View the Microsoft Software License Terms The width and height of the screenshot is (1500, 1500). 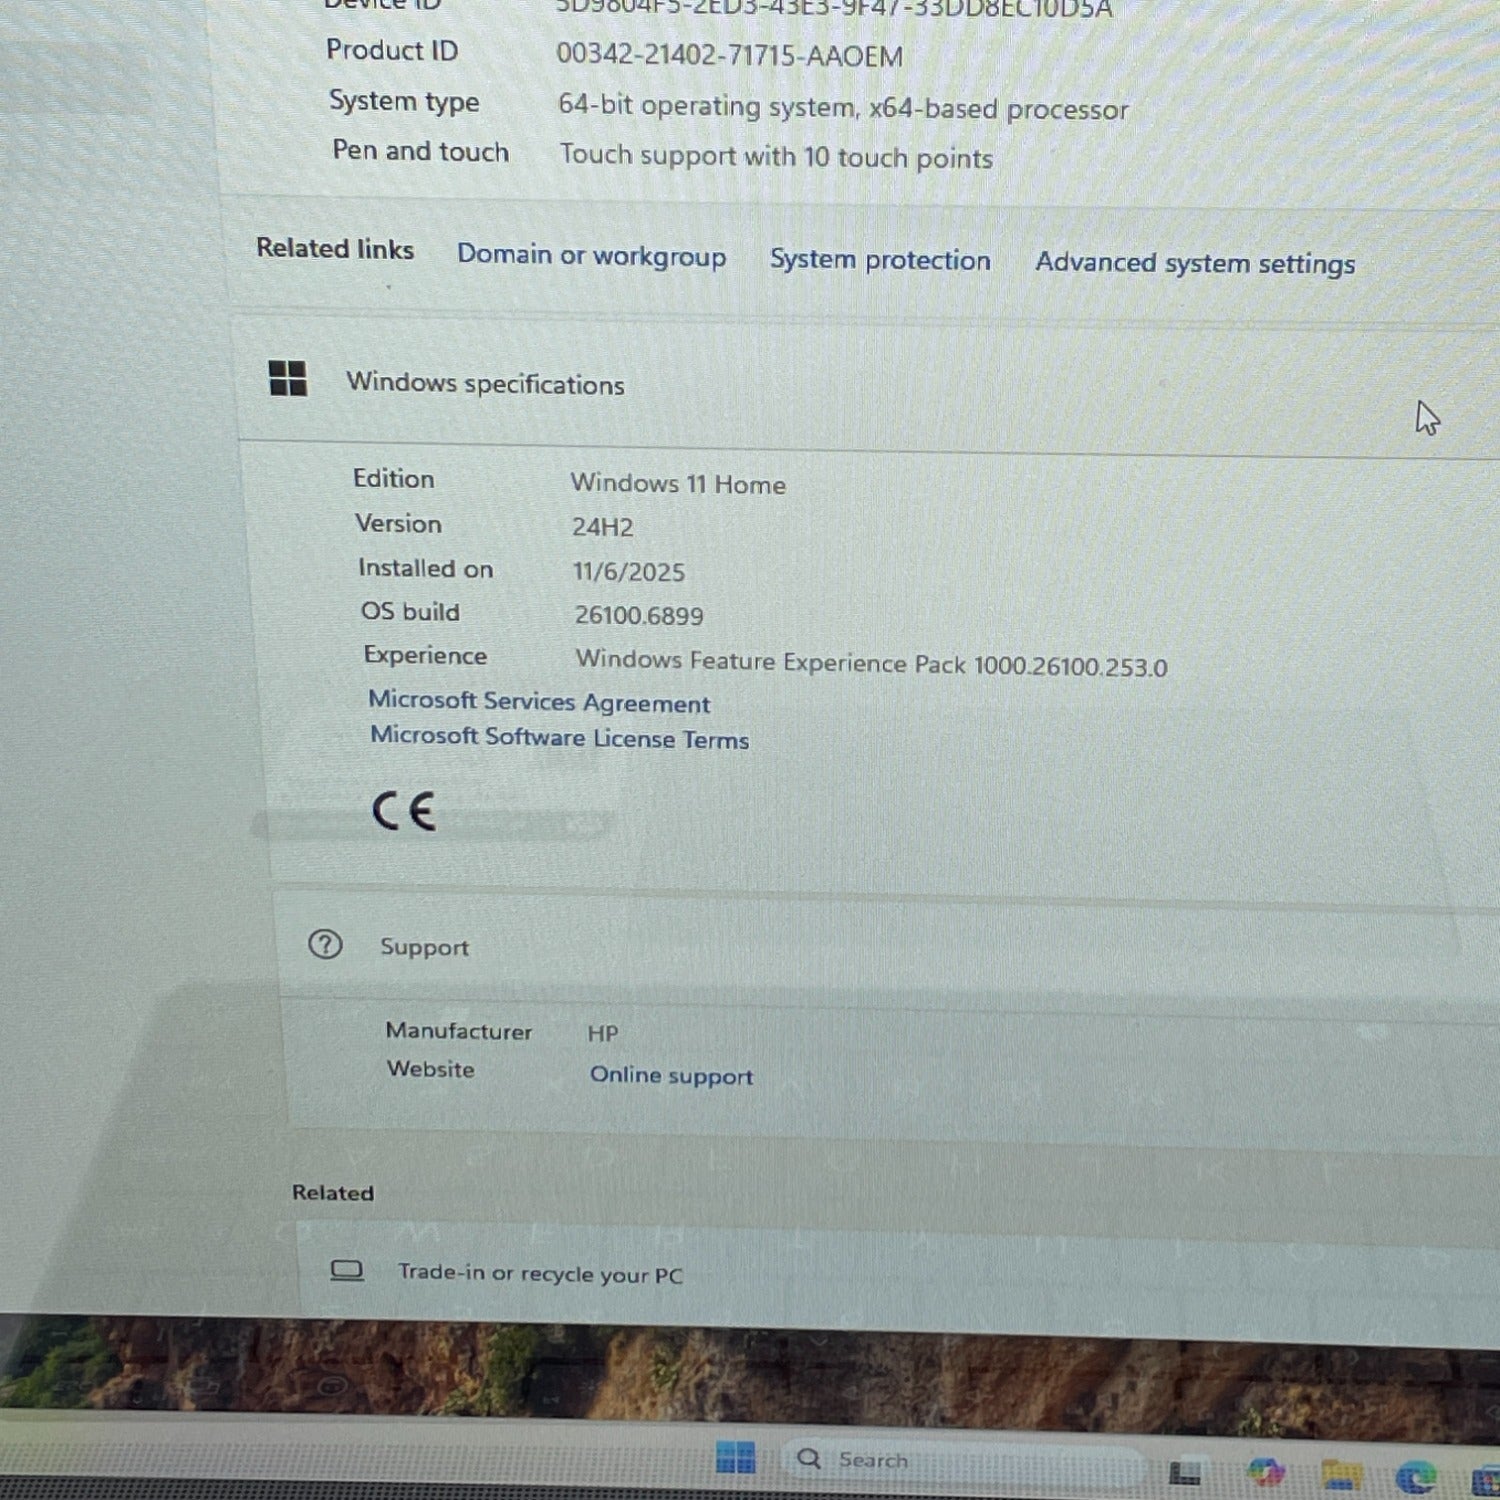(x=560, y=739)
